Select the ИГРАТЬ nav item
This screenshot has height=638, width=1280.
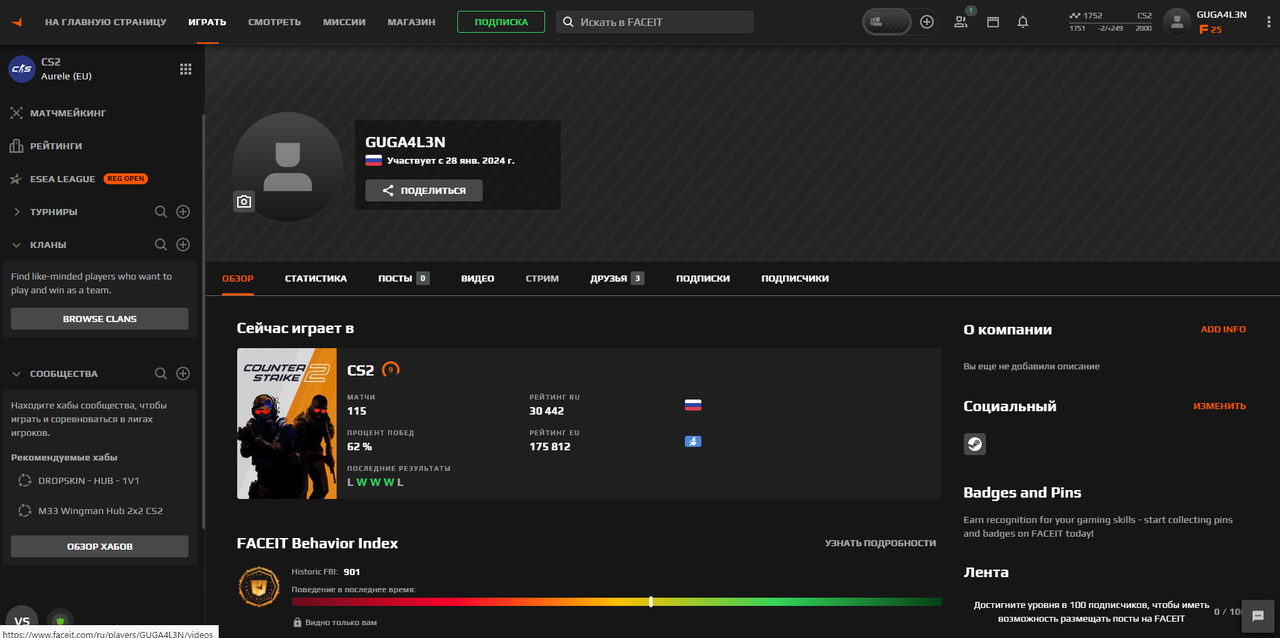pyautogui.click(x=208, y=22)
